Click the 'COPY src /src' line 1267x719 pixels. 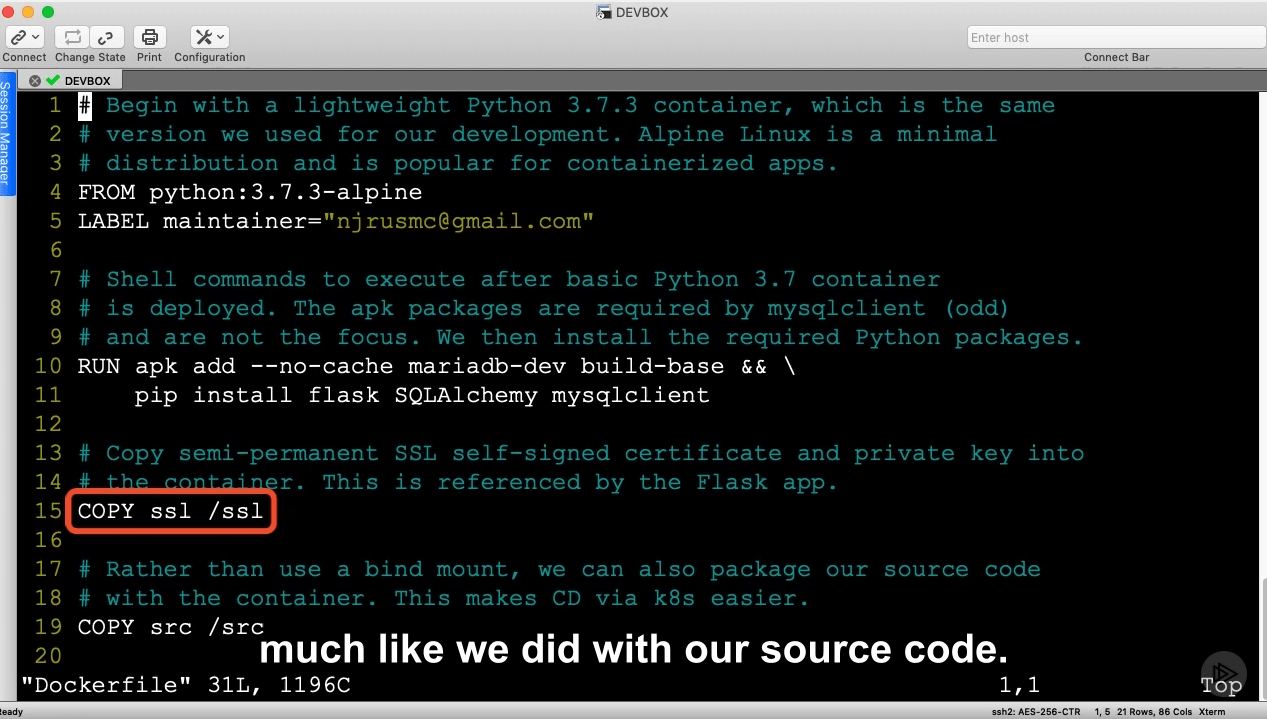click(171, 627)
